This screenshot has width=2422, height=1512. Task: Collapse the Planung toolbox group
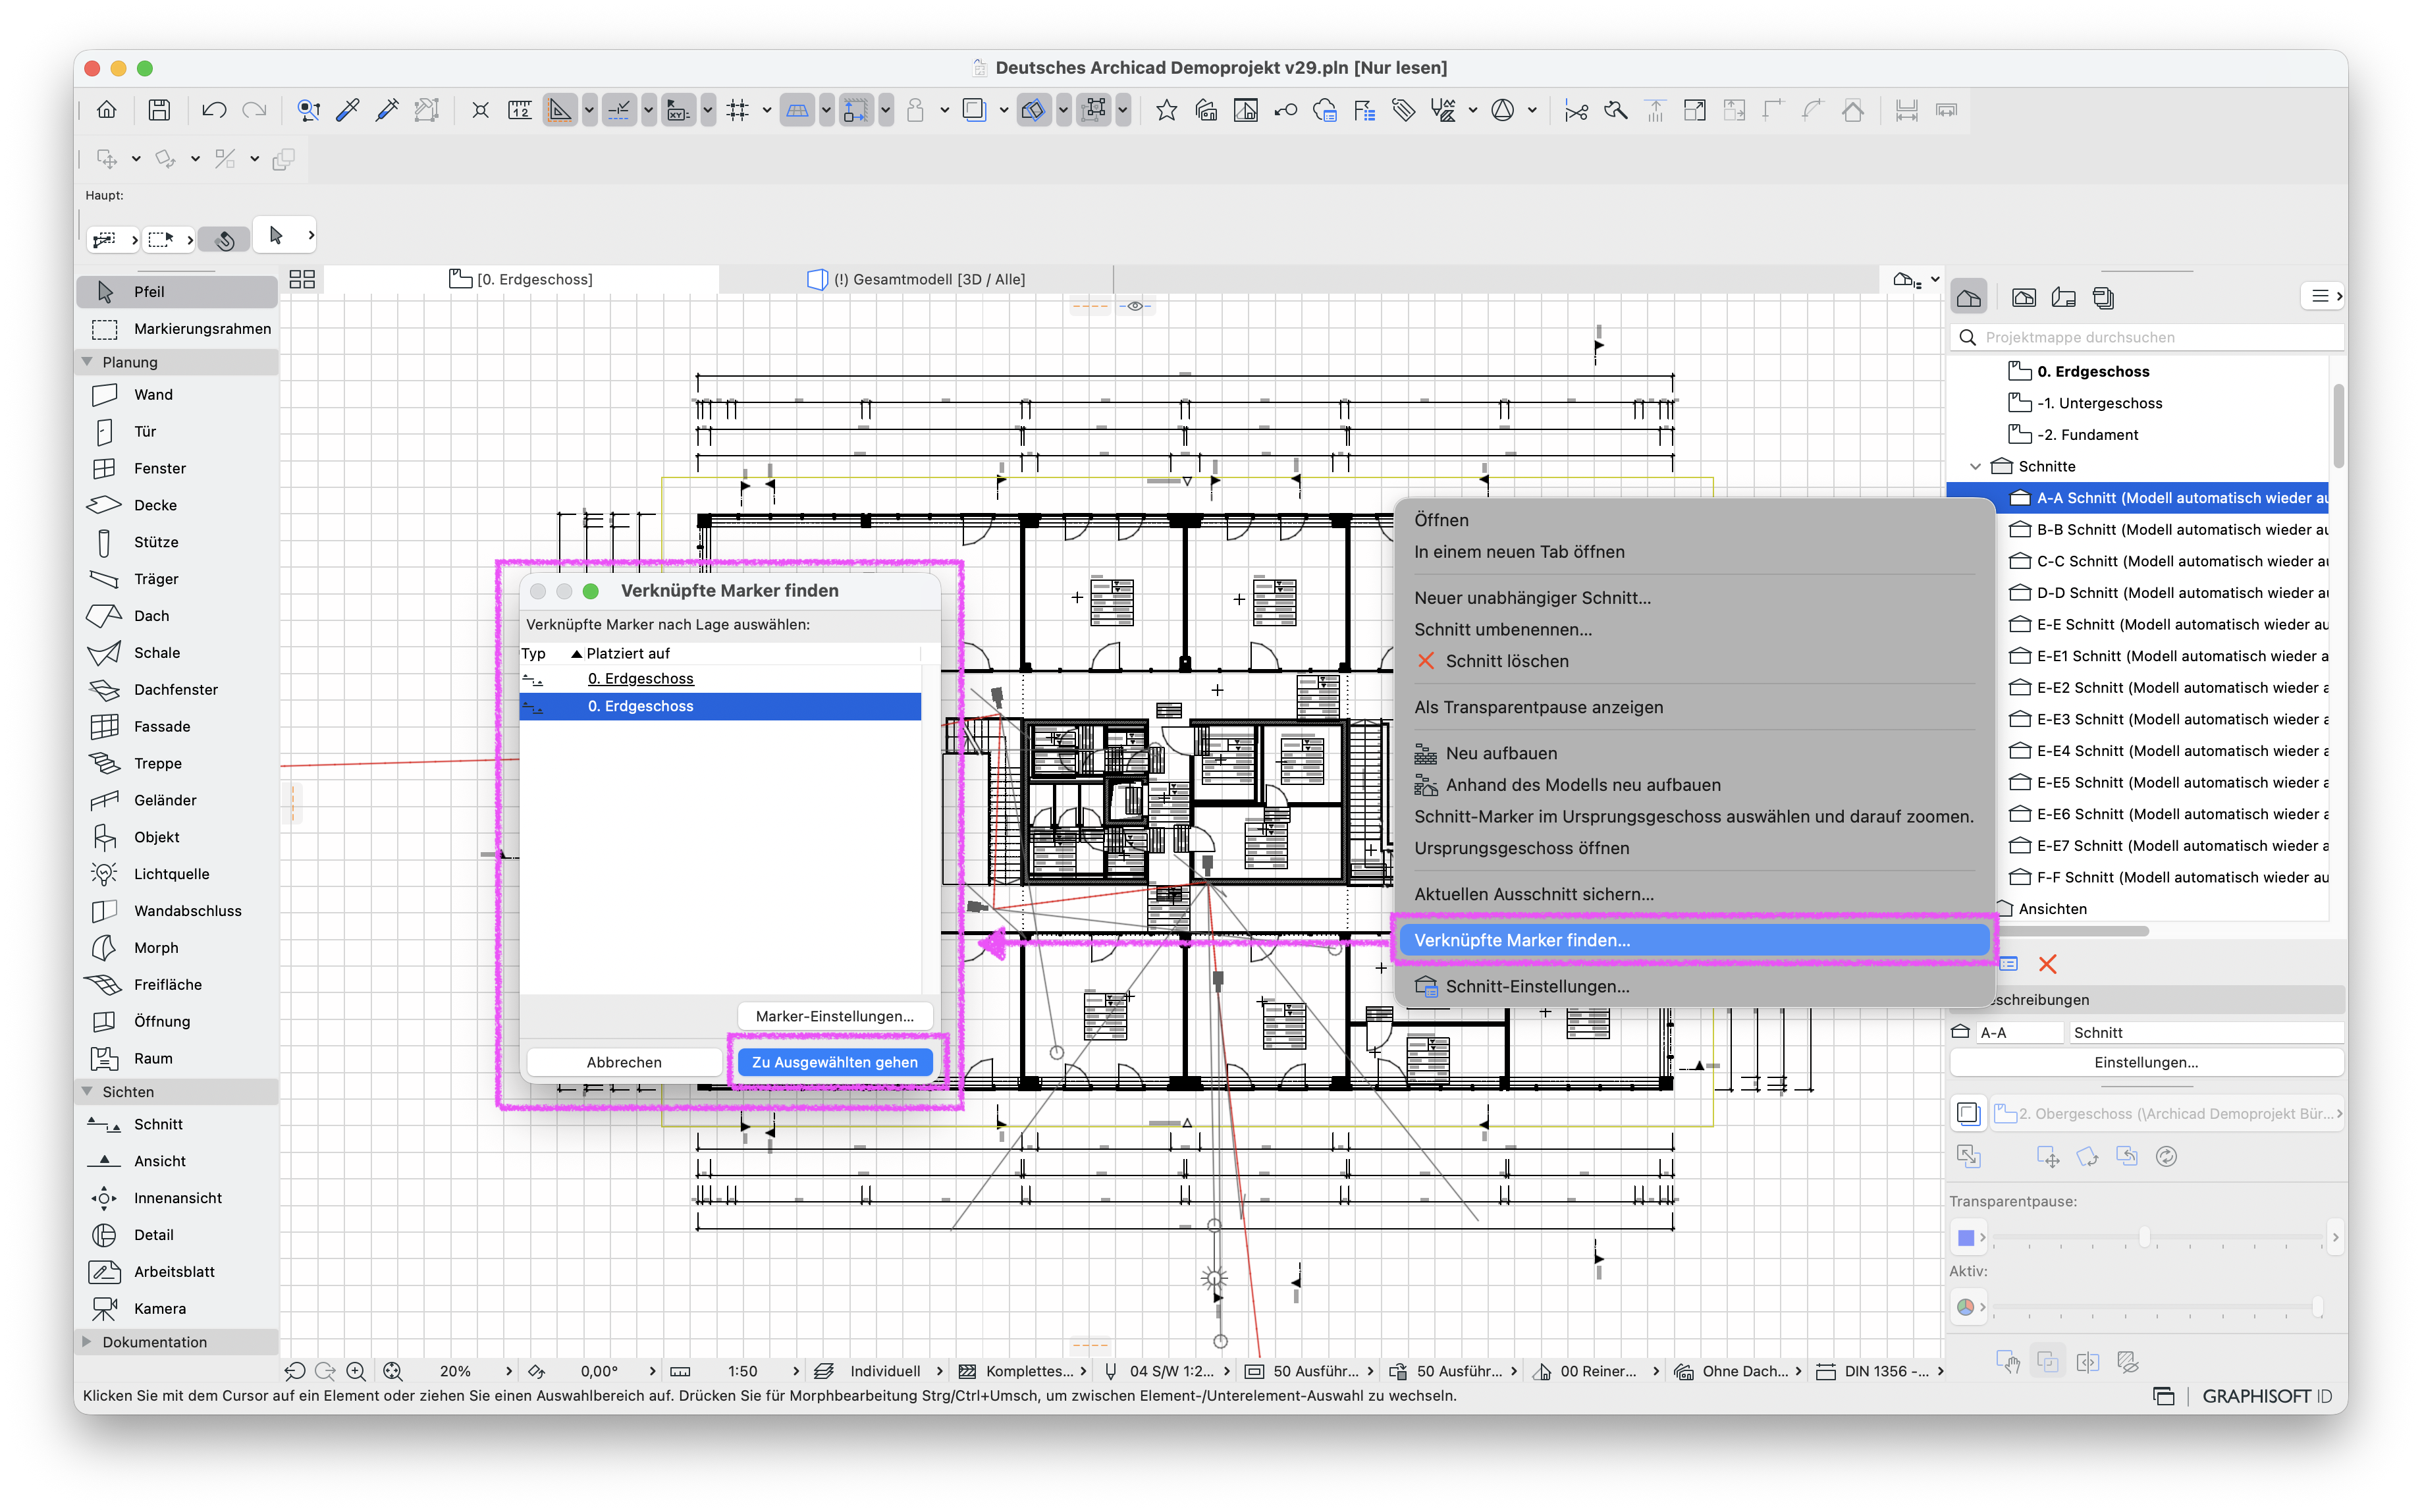87,362
